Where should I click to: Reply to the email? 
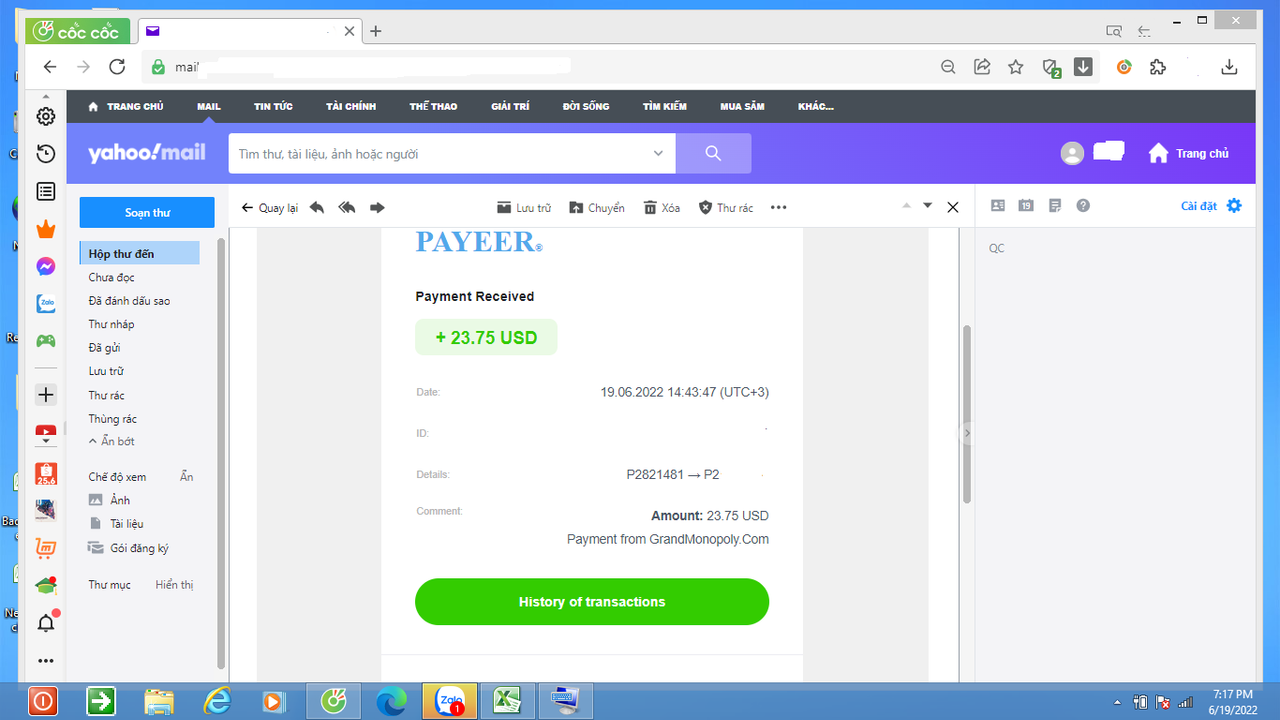(x=317, y=207)
